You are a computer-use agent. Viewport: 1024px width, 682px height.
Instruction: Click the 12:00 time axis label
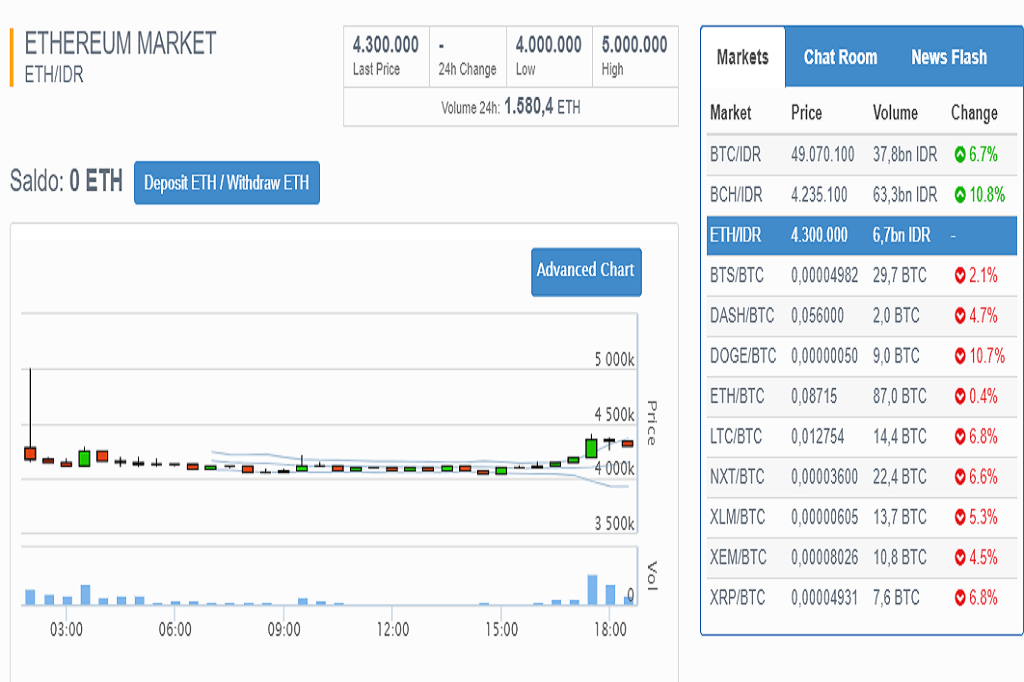[x=392, y=630]
